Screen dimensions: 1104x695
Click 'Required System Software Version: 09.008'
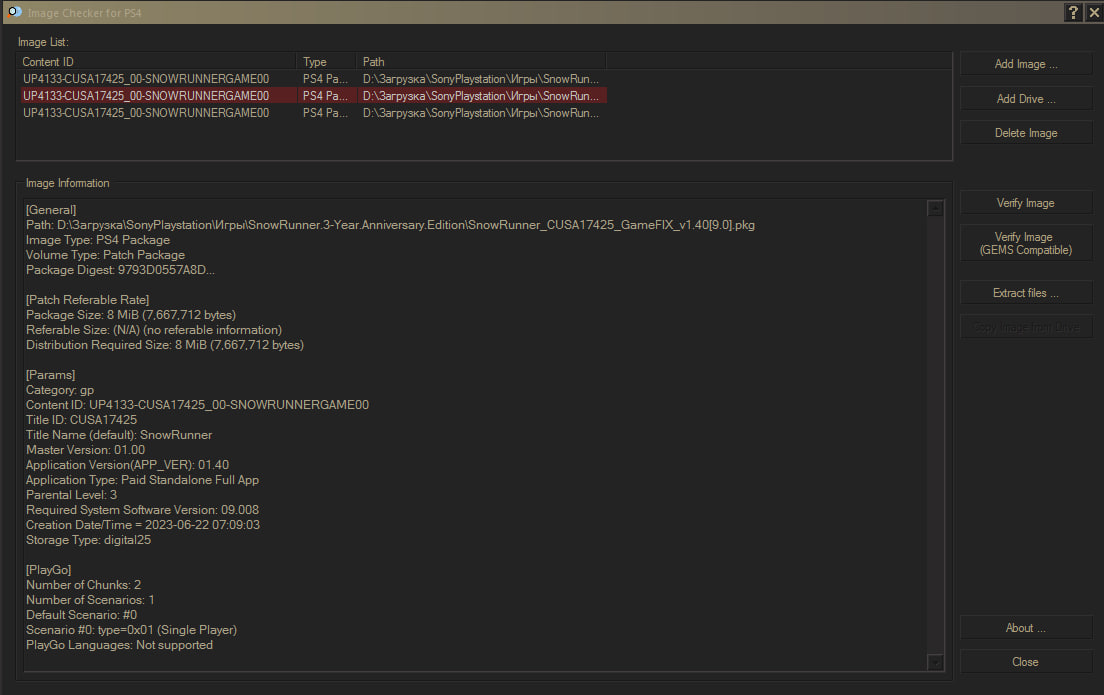[142, 510]
